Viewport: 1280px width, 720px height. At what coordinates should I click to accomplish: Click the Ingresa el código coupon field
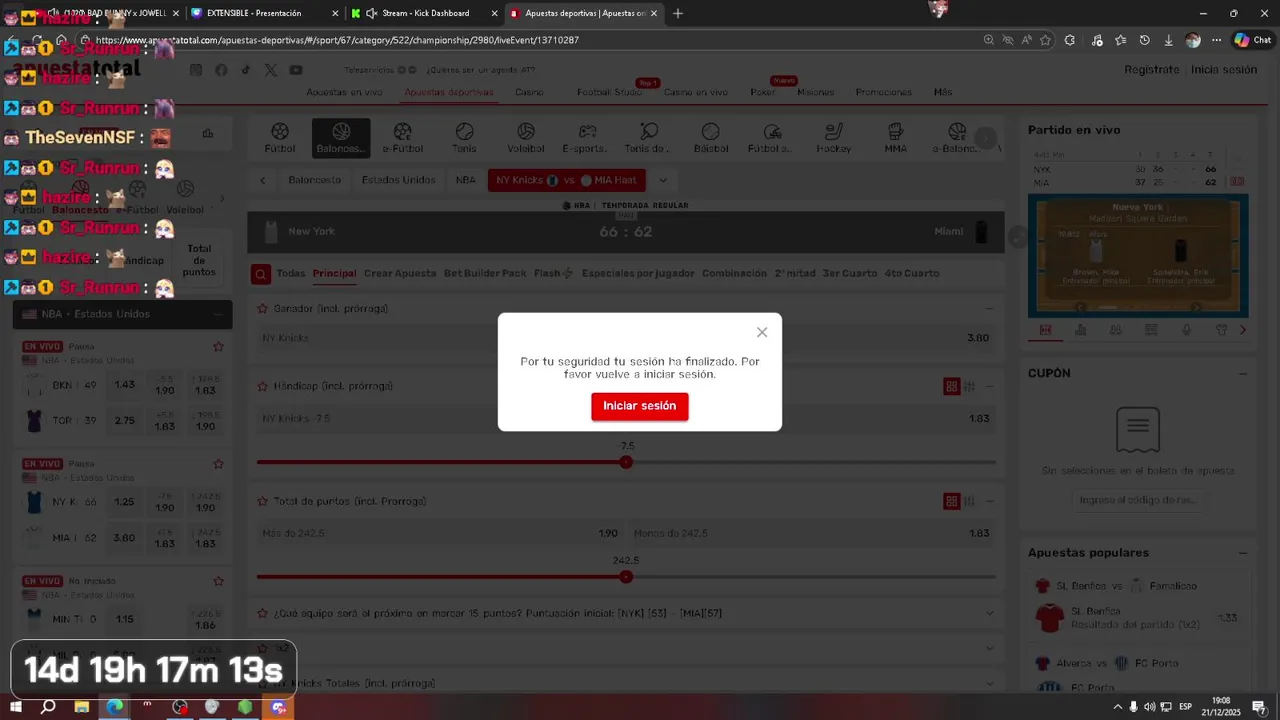pyautogui.click(x=1138, y=500)
